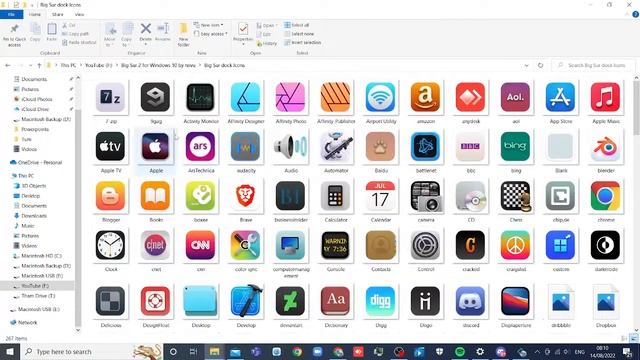This screenshot has height=360, width=640.
Task: Click the Properties icon in ribbon
Action: [x=243, y=33]
